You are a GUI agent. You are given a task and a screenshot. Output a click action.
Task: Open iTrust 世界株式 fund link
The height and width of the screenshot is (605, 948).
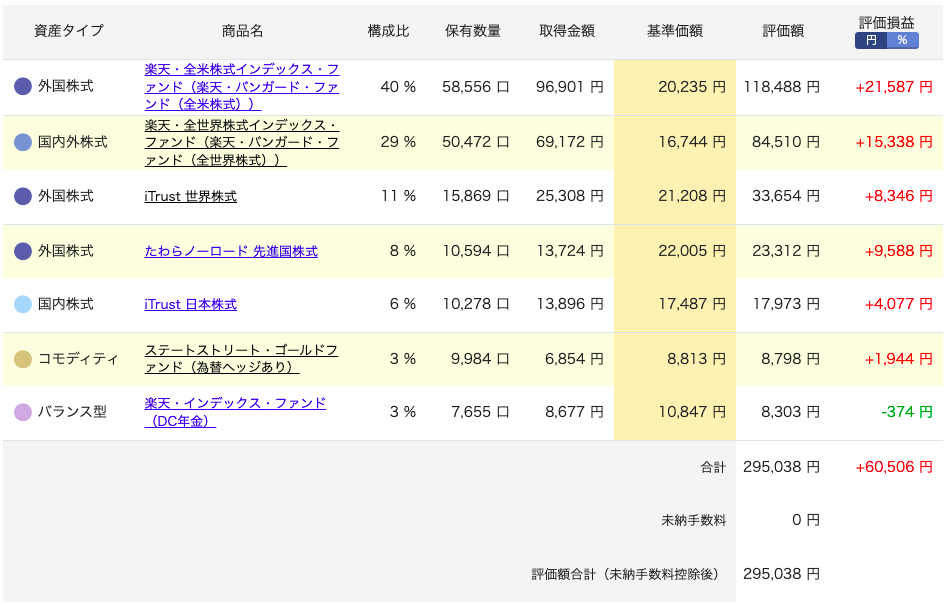[x=190, y=196]
